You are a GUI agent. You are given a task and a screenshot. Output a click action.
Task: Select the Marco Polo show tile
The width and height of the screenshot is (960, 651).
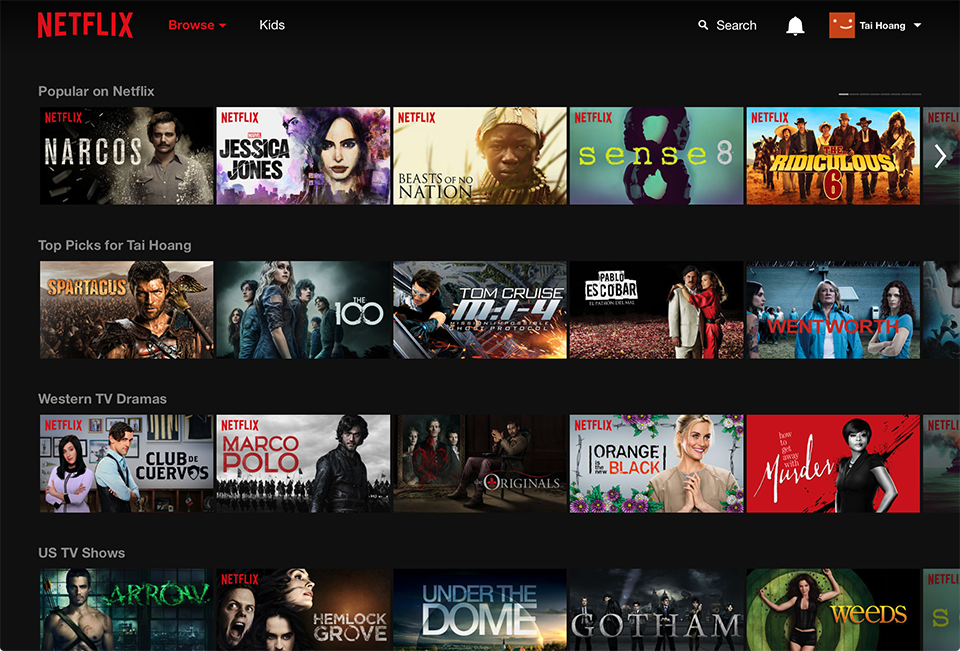pos(303,464)
